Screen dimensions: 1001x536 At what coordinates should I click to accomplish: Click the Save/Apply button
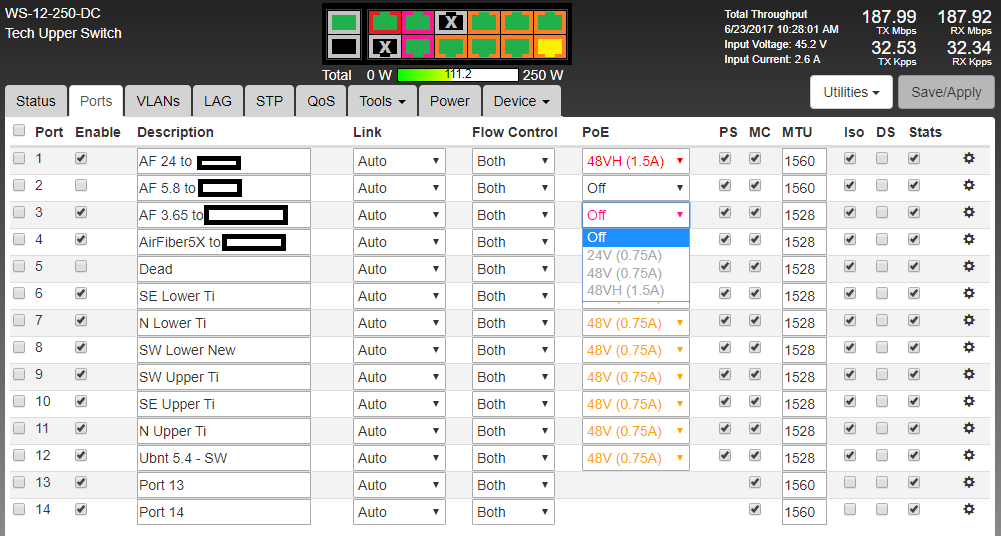pos(946,92)
